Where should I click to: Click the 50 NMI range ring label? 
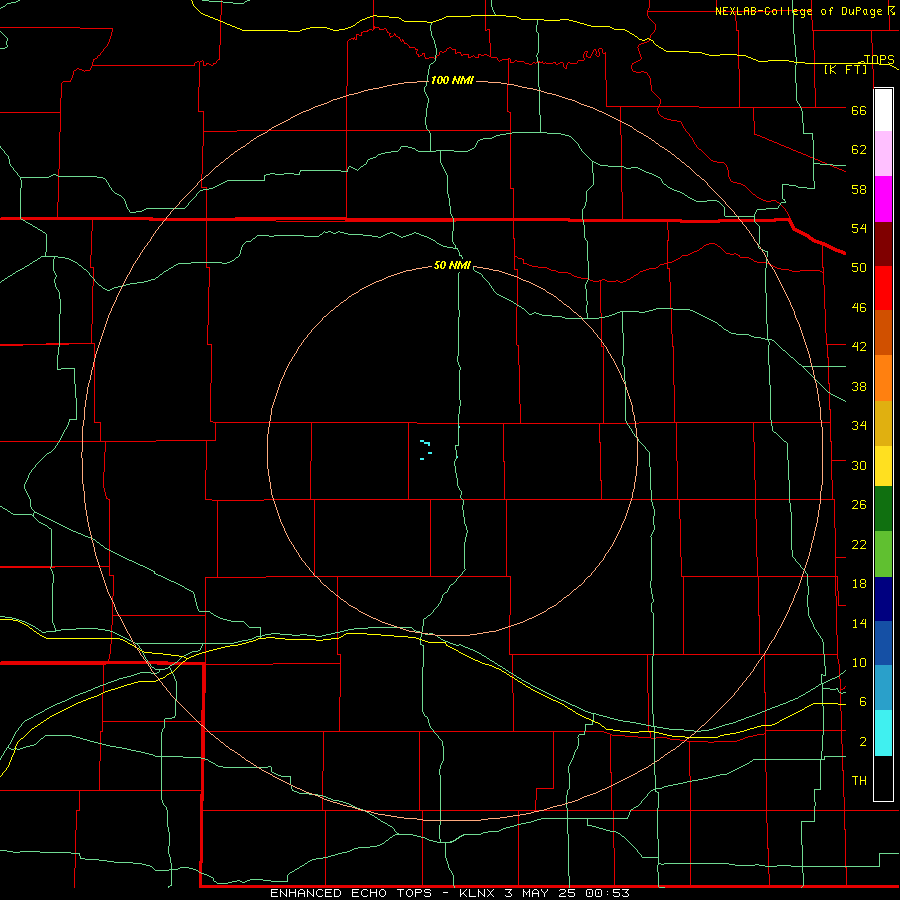452,265
